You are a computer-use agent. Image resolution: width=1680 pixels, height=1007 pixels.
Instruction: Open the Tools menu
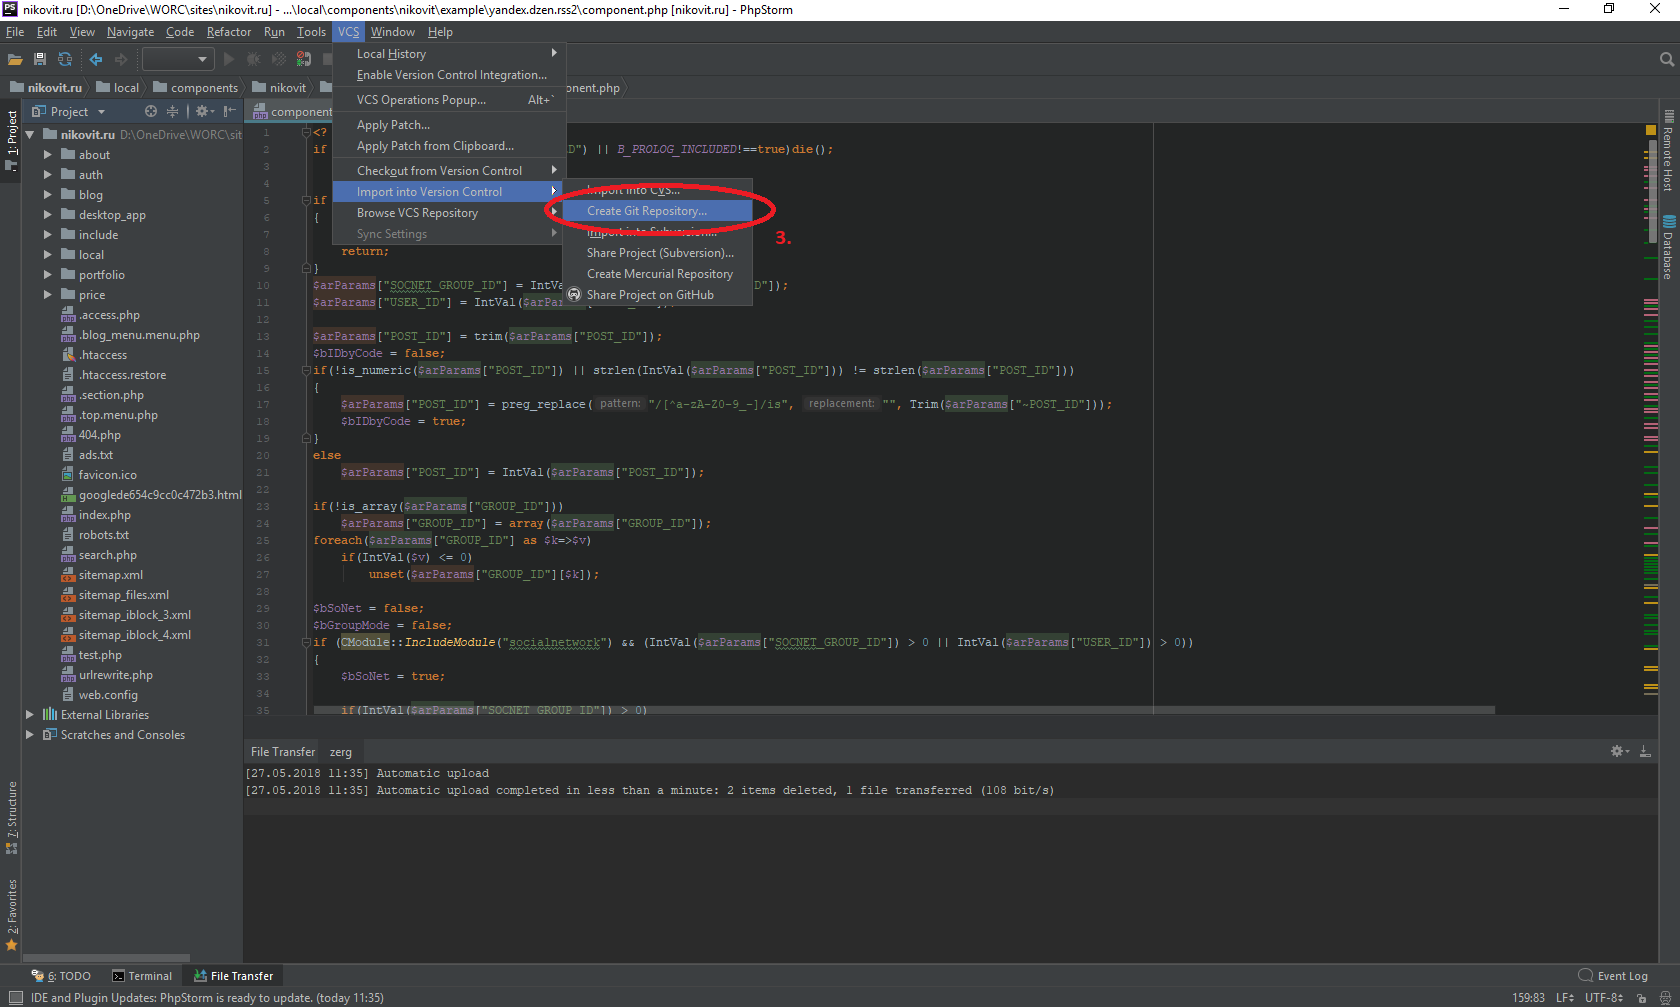(311, 32)
